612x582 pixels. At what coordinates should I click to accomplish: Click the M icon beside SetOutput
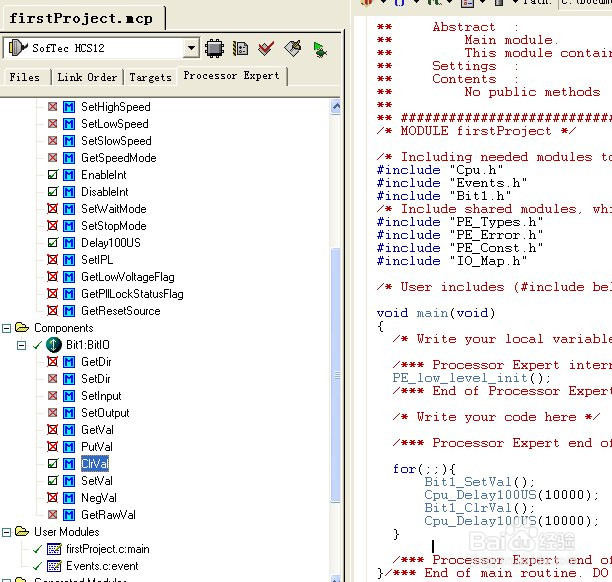[69, 413]
